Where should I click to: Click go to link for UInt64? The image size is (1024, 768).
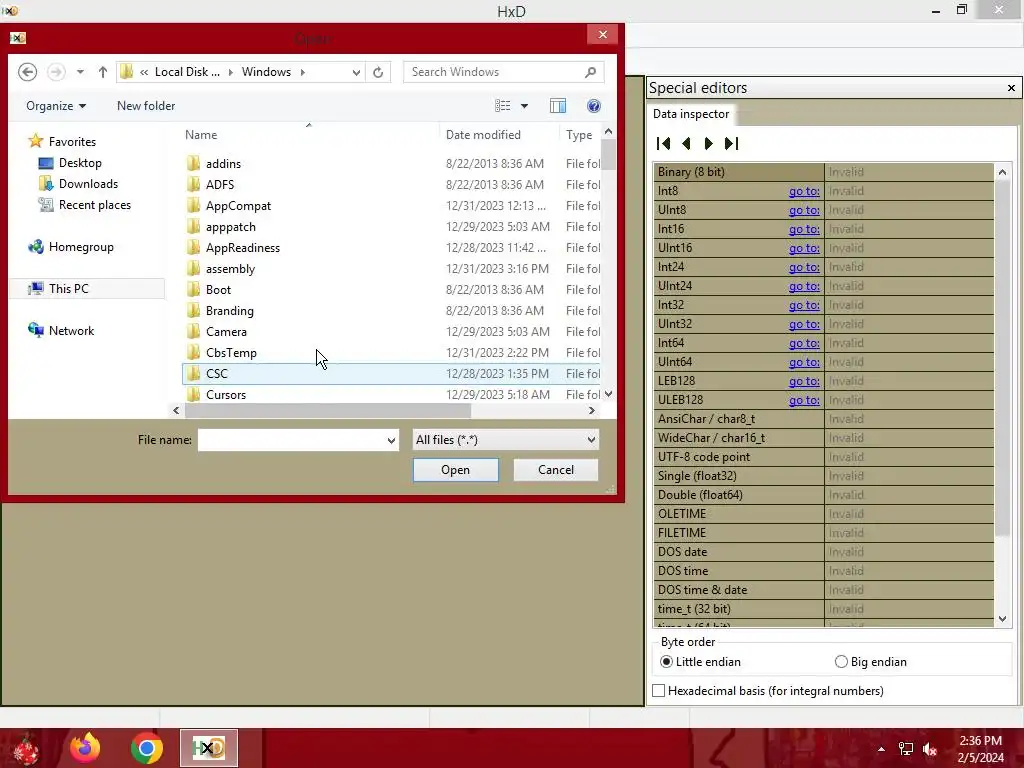point(804,362)
